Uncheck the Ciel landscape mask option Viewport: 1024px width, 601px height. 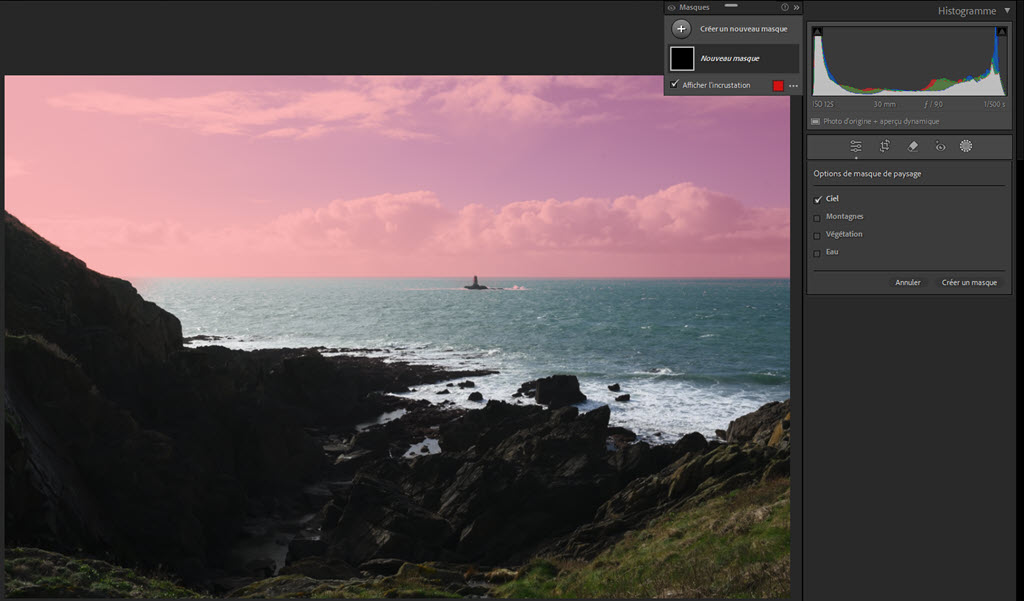click(x=817, y=199)
